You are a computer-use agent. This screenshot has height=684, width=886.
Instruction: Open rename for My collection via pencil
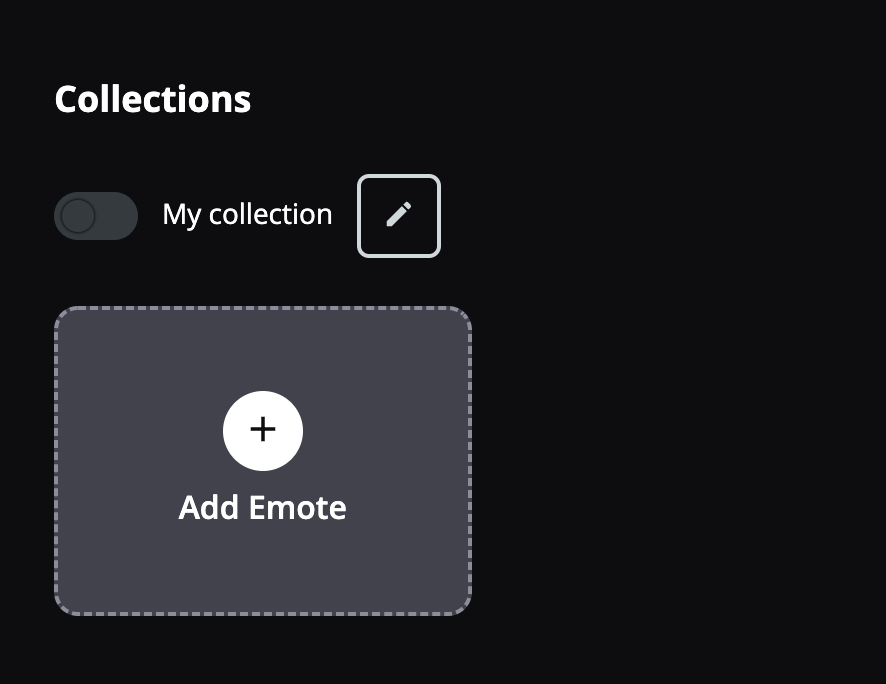399,216
